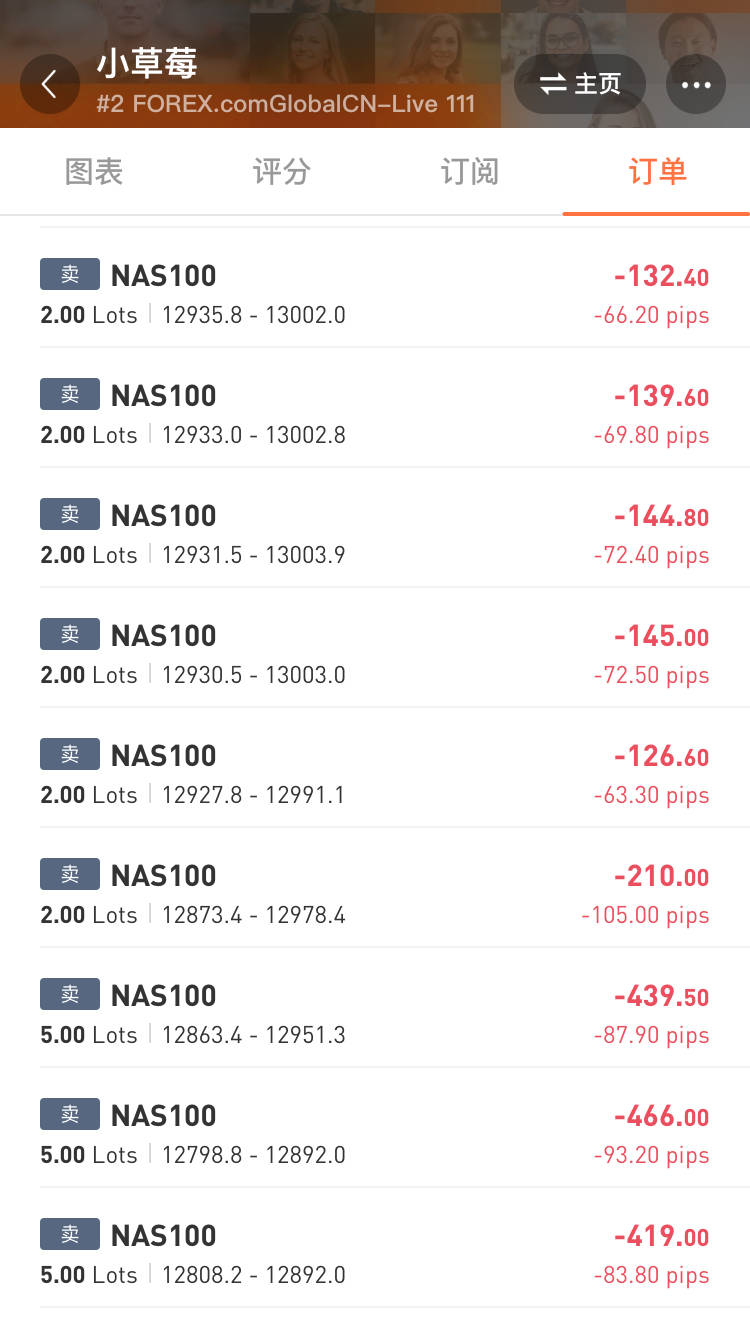Viewport: 750px width, 1334px height.
Task: Tap 卖 badge on the -126.60 order
Action: pos(70,754)
